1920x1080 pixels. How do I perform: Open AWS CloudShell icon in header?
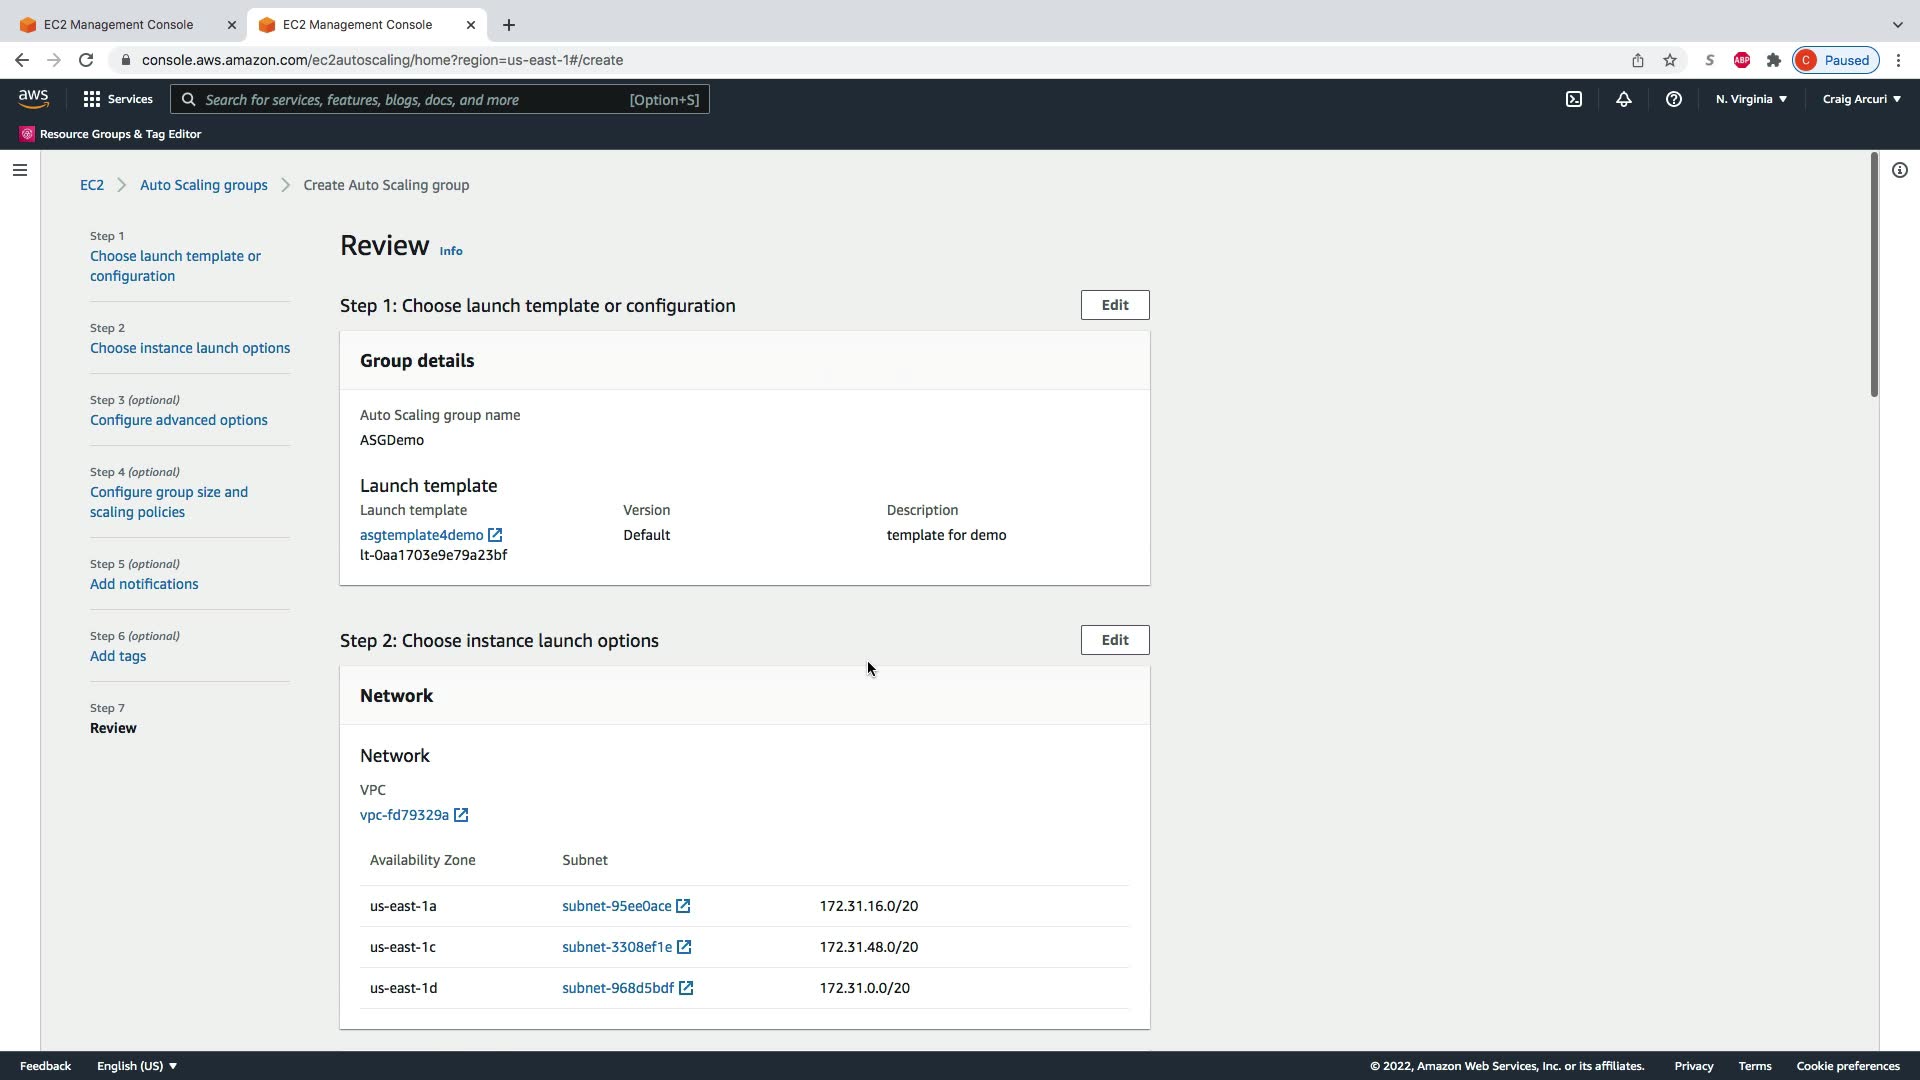(1573, 99)
